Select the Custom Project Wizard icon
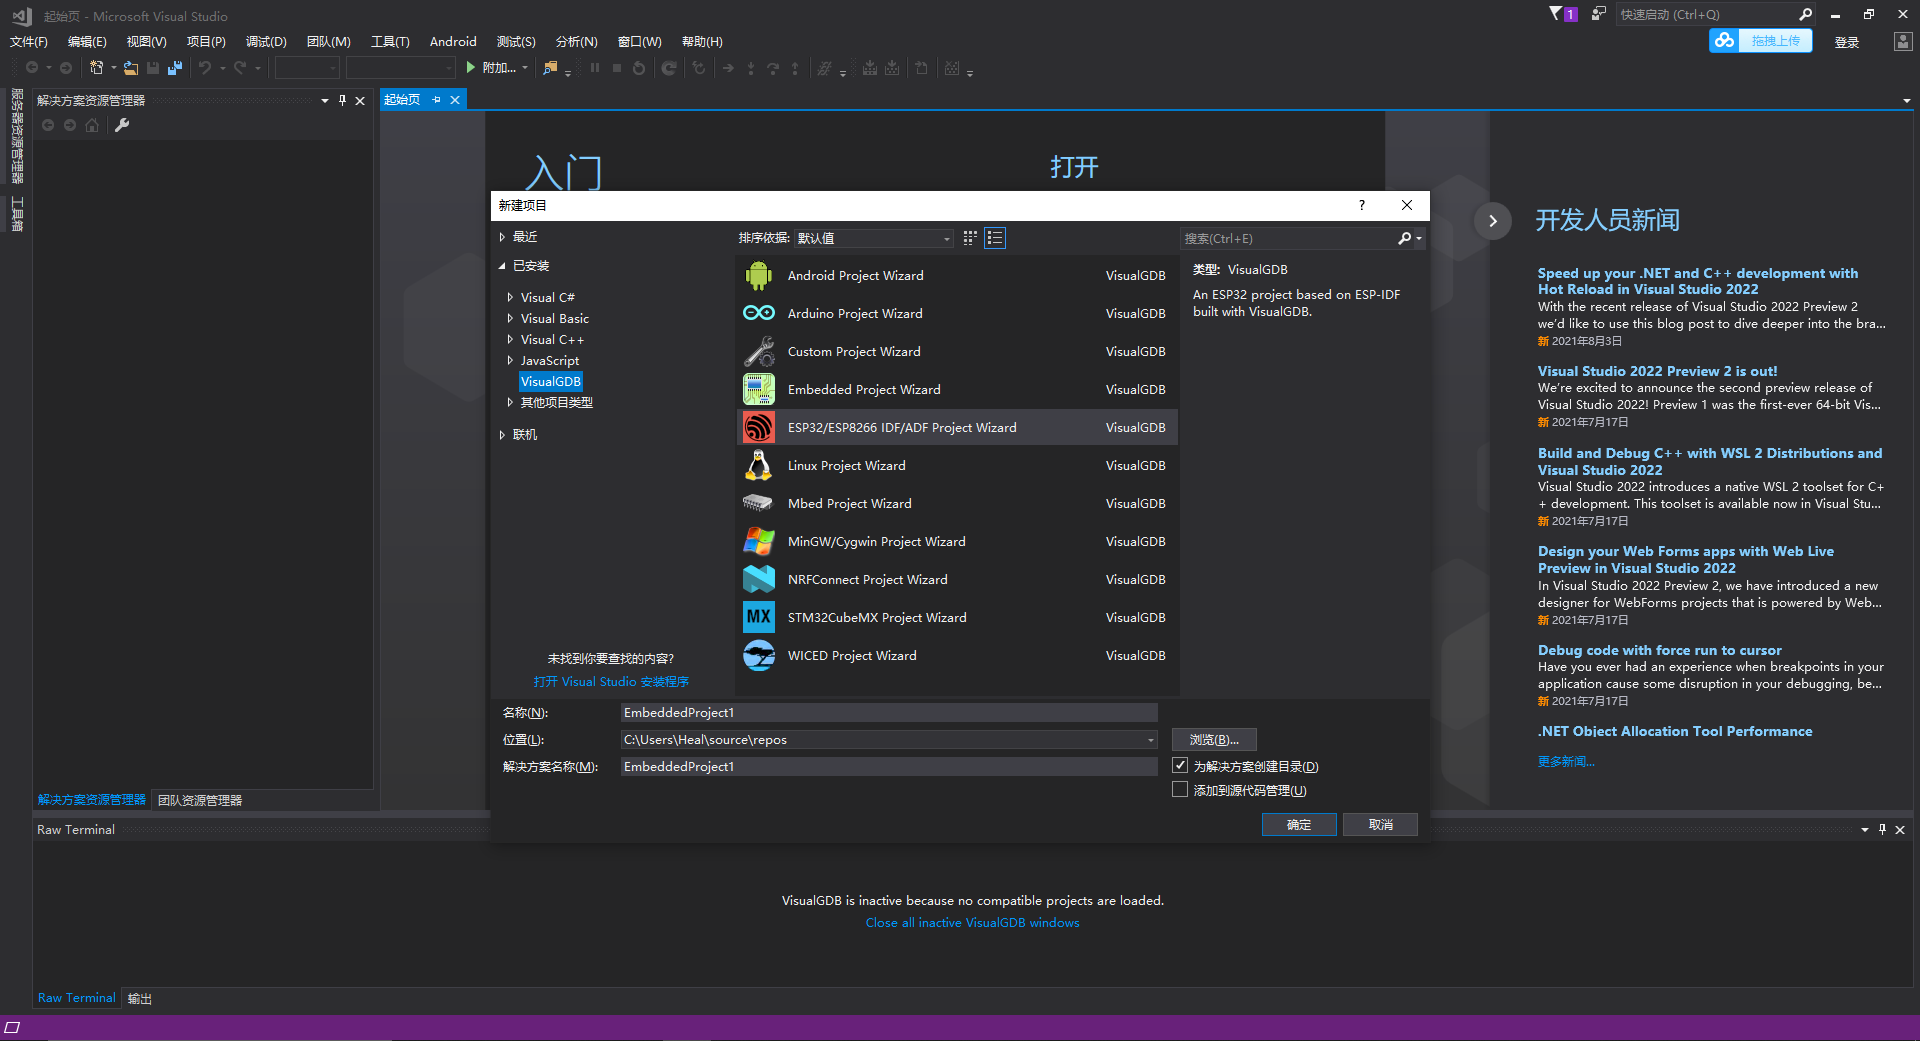This screenshot has height=1041, width=1920. (759, 351)
